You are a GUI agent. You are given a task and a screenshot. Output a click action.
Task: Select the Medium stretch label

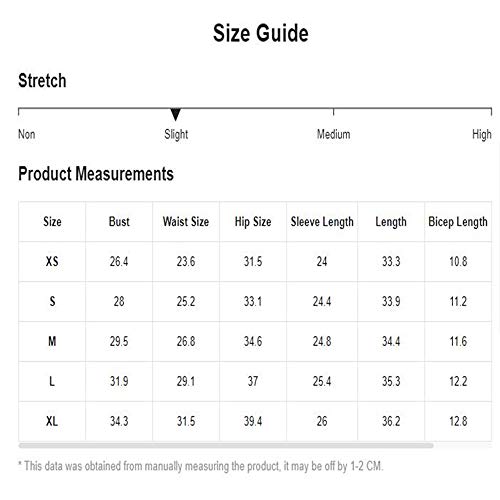click(333, 134)
